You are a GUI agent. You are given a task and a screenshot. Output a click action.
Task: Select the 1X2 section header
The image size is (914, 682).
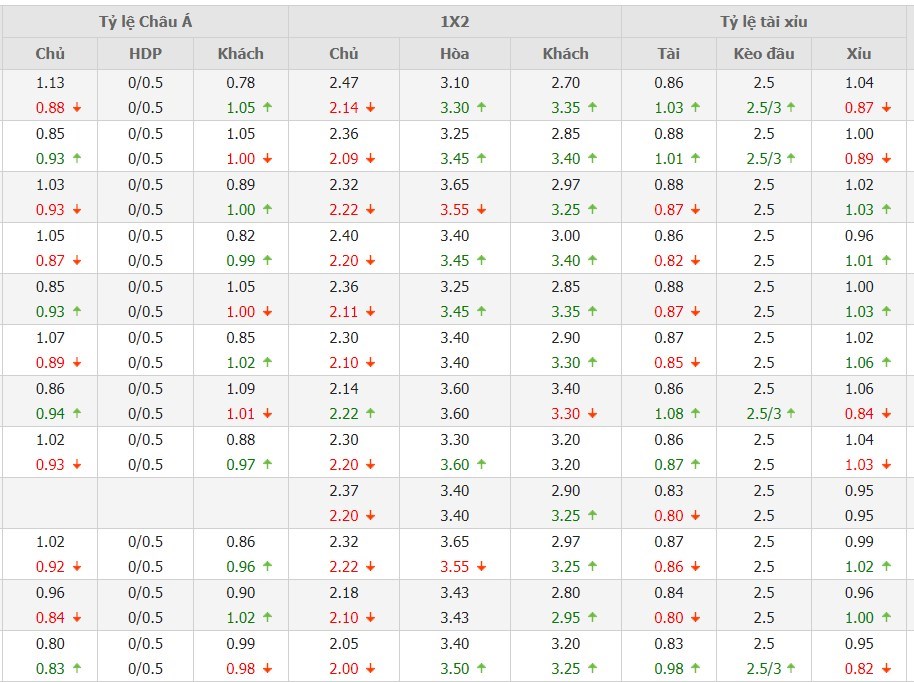455,22
